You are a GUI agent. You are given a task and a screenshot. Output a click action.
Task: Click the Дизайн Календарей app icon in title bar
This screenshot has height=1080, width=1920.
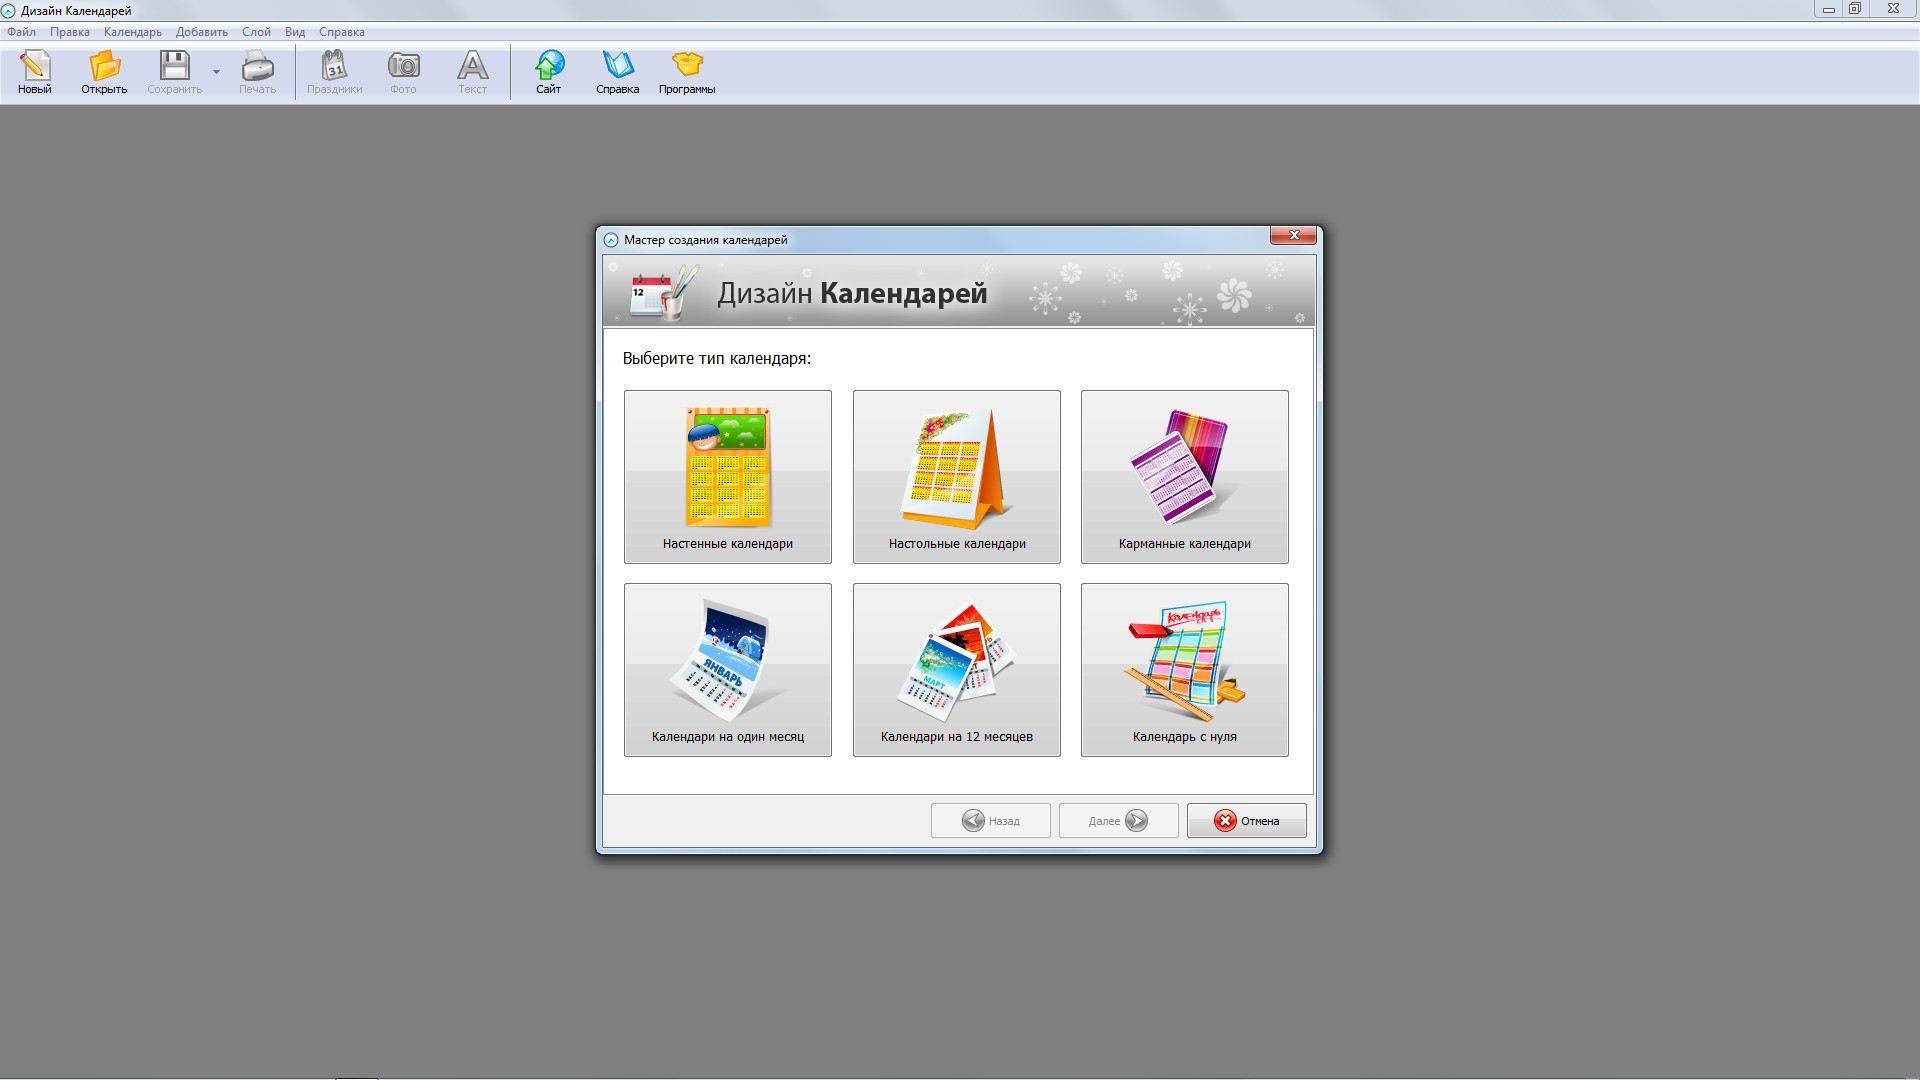tap(9, 10)
